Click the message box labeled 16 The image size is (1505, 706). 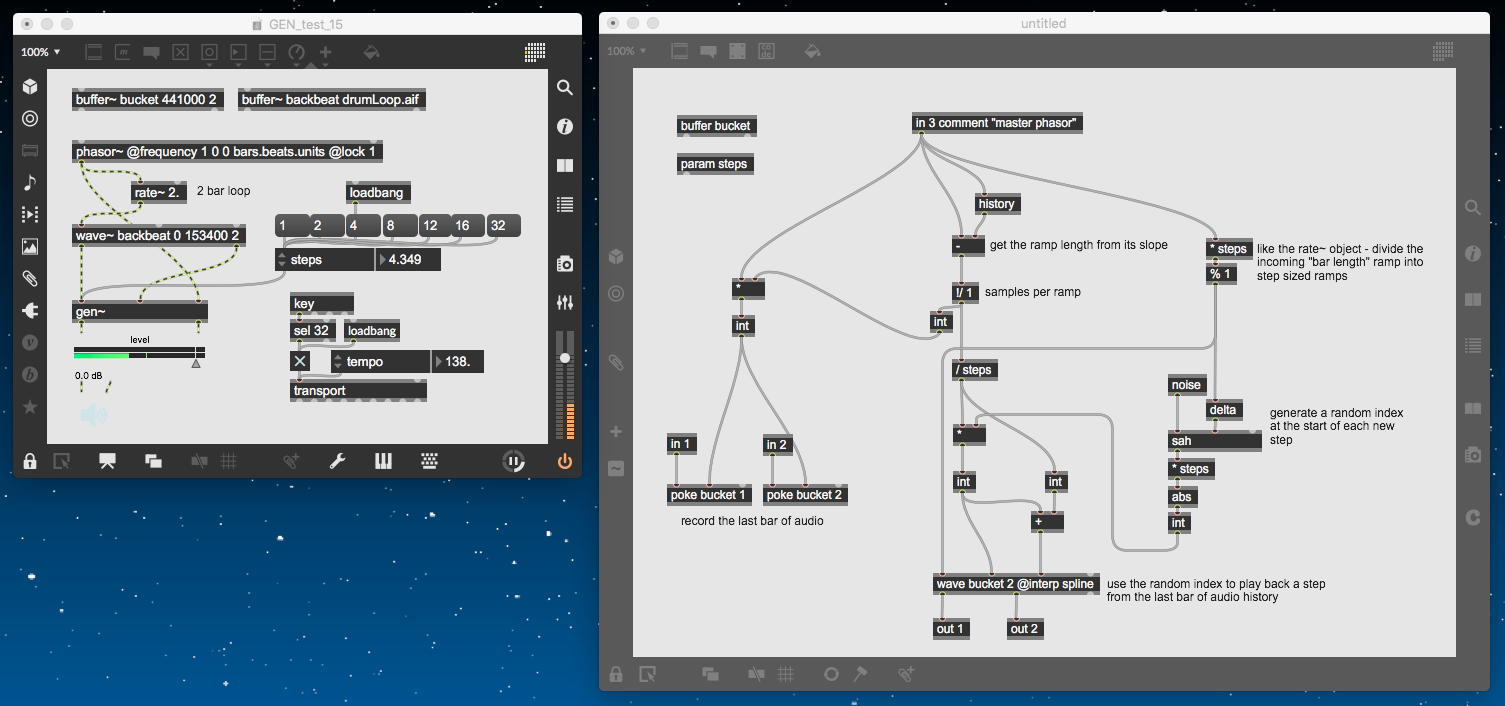click(x=467, y=226)
